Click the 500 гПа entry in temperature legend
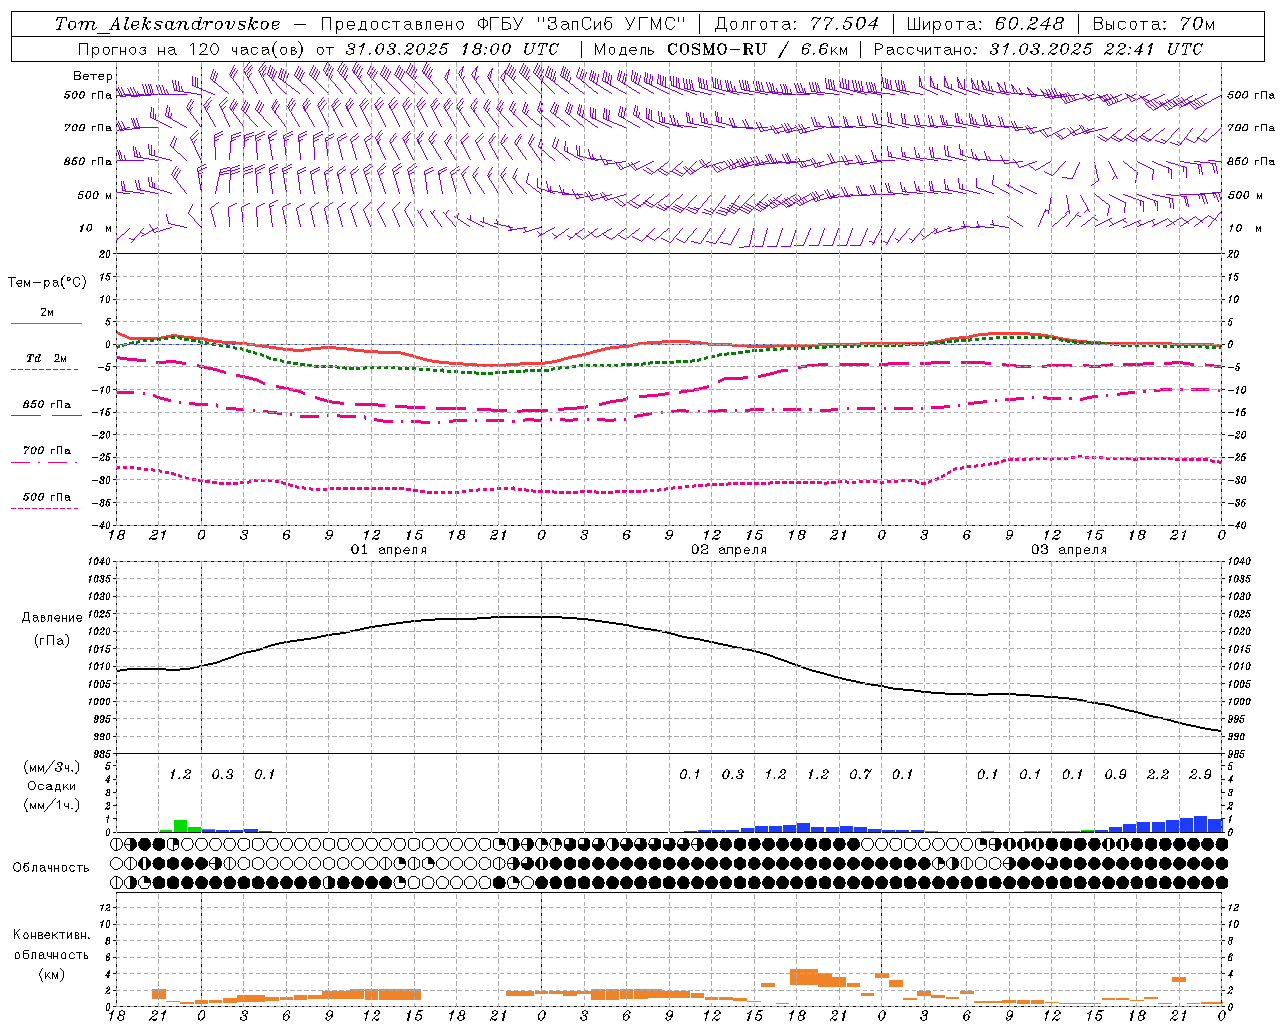This screenshot has height=1024, width=1280. tap(46, 497)
